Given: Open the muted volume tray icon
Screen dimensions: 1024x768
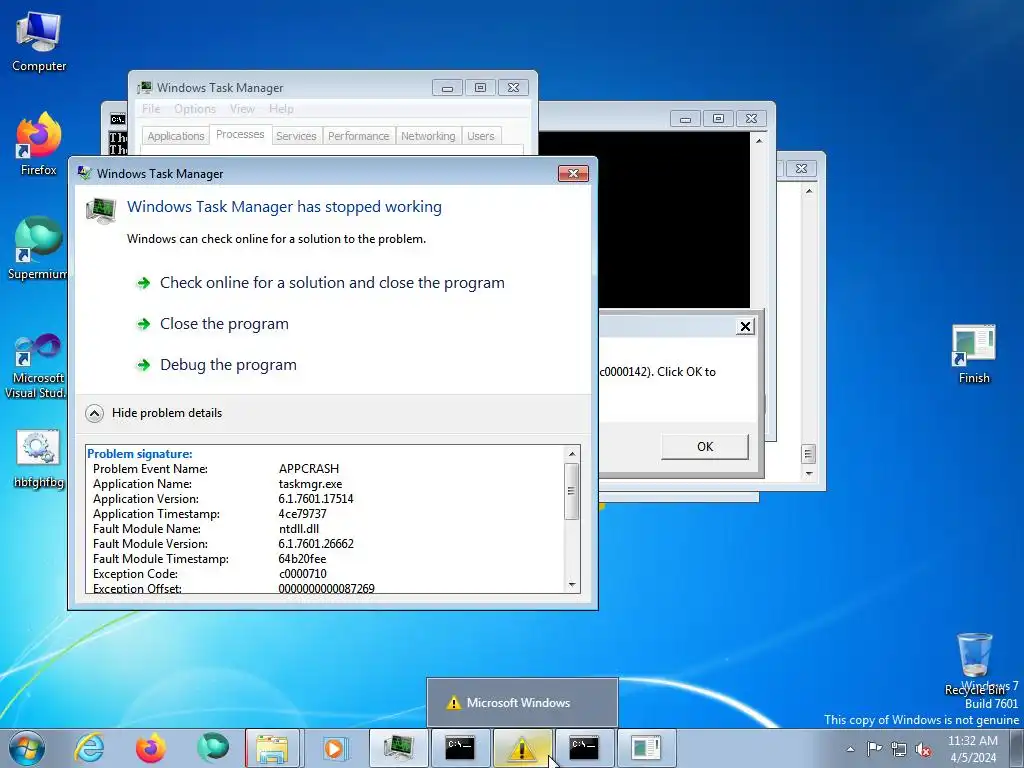Looking at the screenshot, I should (x=923, y=749).
